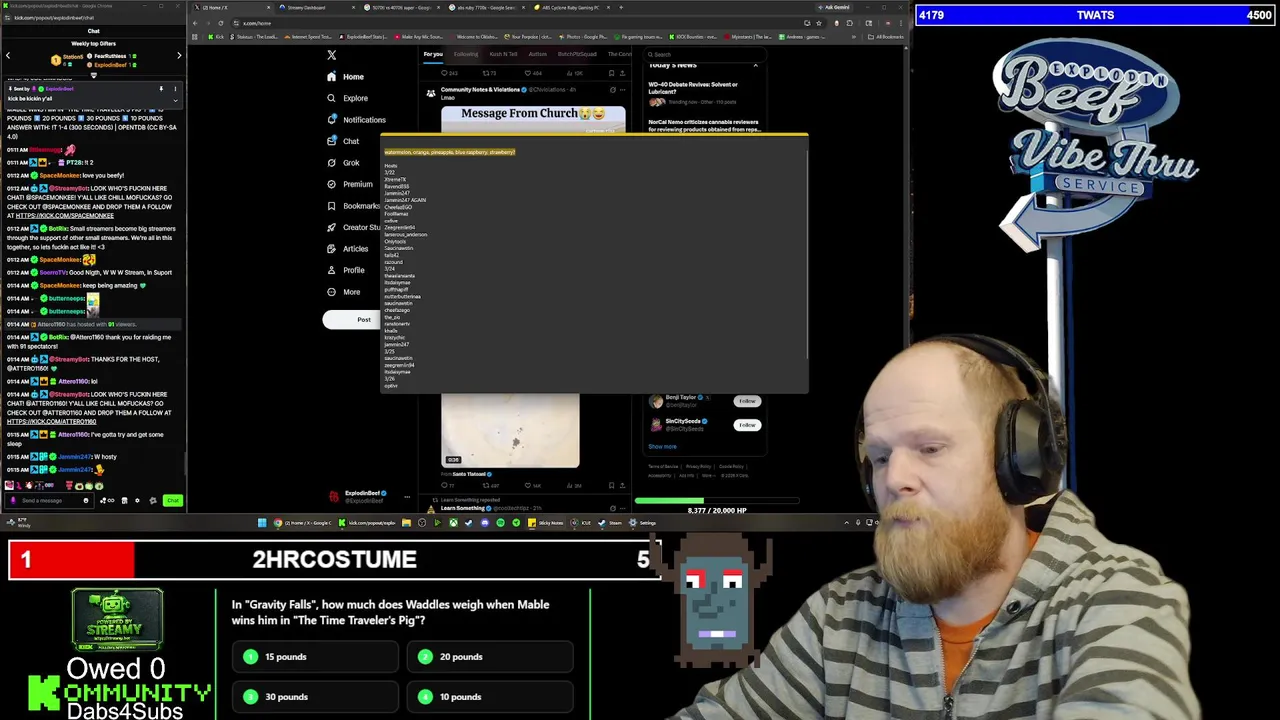This screenshot has width=1280, height=720.
Task: Follow SinCitySeeds
Action: click(x=747, y=425)
